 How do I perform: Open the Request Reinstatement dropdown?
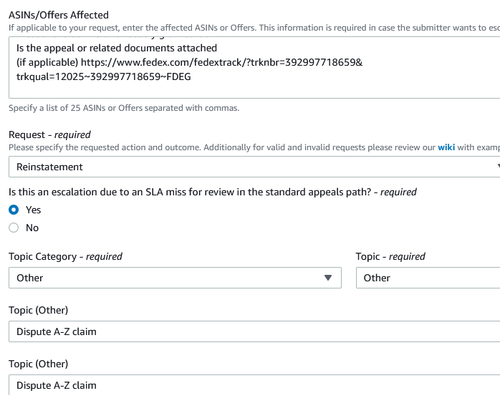[x=254, y=167]
